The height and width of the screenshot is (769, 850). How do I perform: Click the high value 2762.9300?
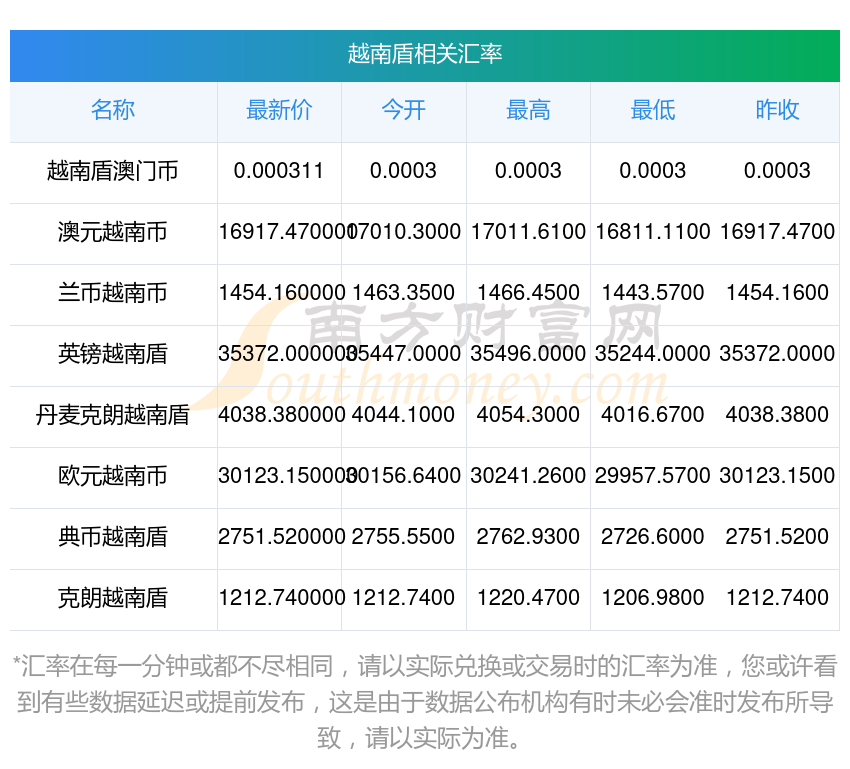(x=529, y=537)
